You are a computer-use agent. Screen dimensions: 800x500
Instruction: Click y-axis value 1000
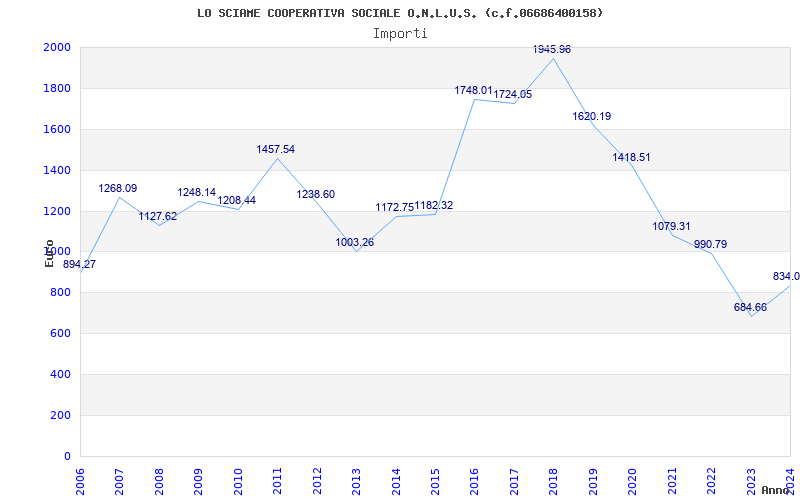(x=57, y=252)
